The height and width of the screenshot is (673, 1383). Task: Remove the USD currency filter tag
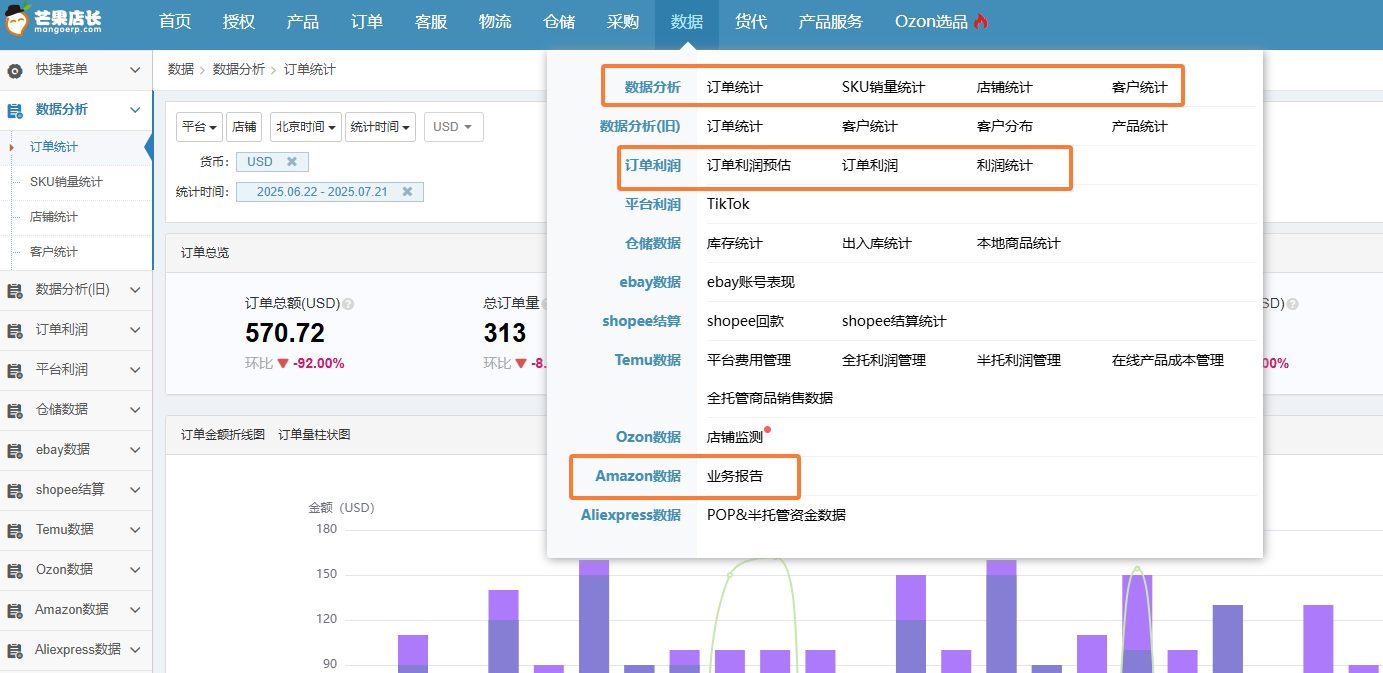pyautogui.click(x=292, y=162)
